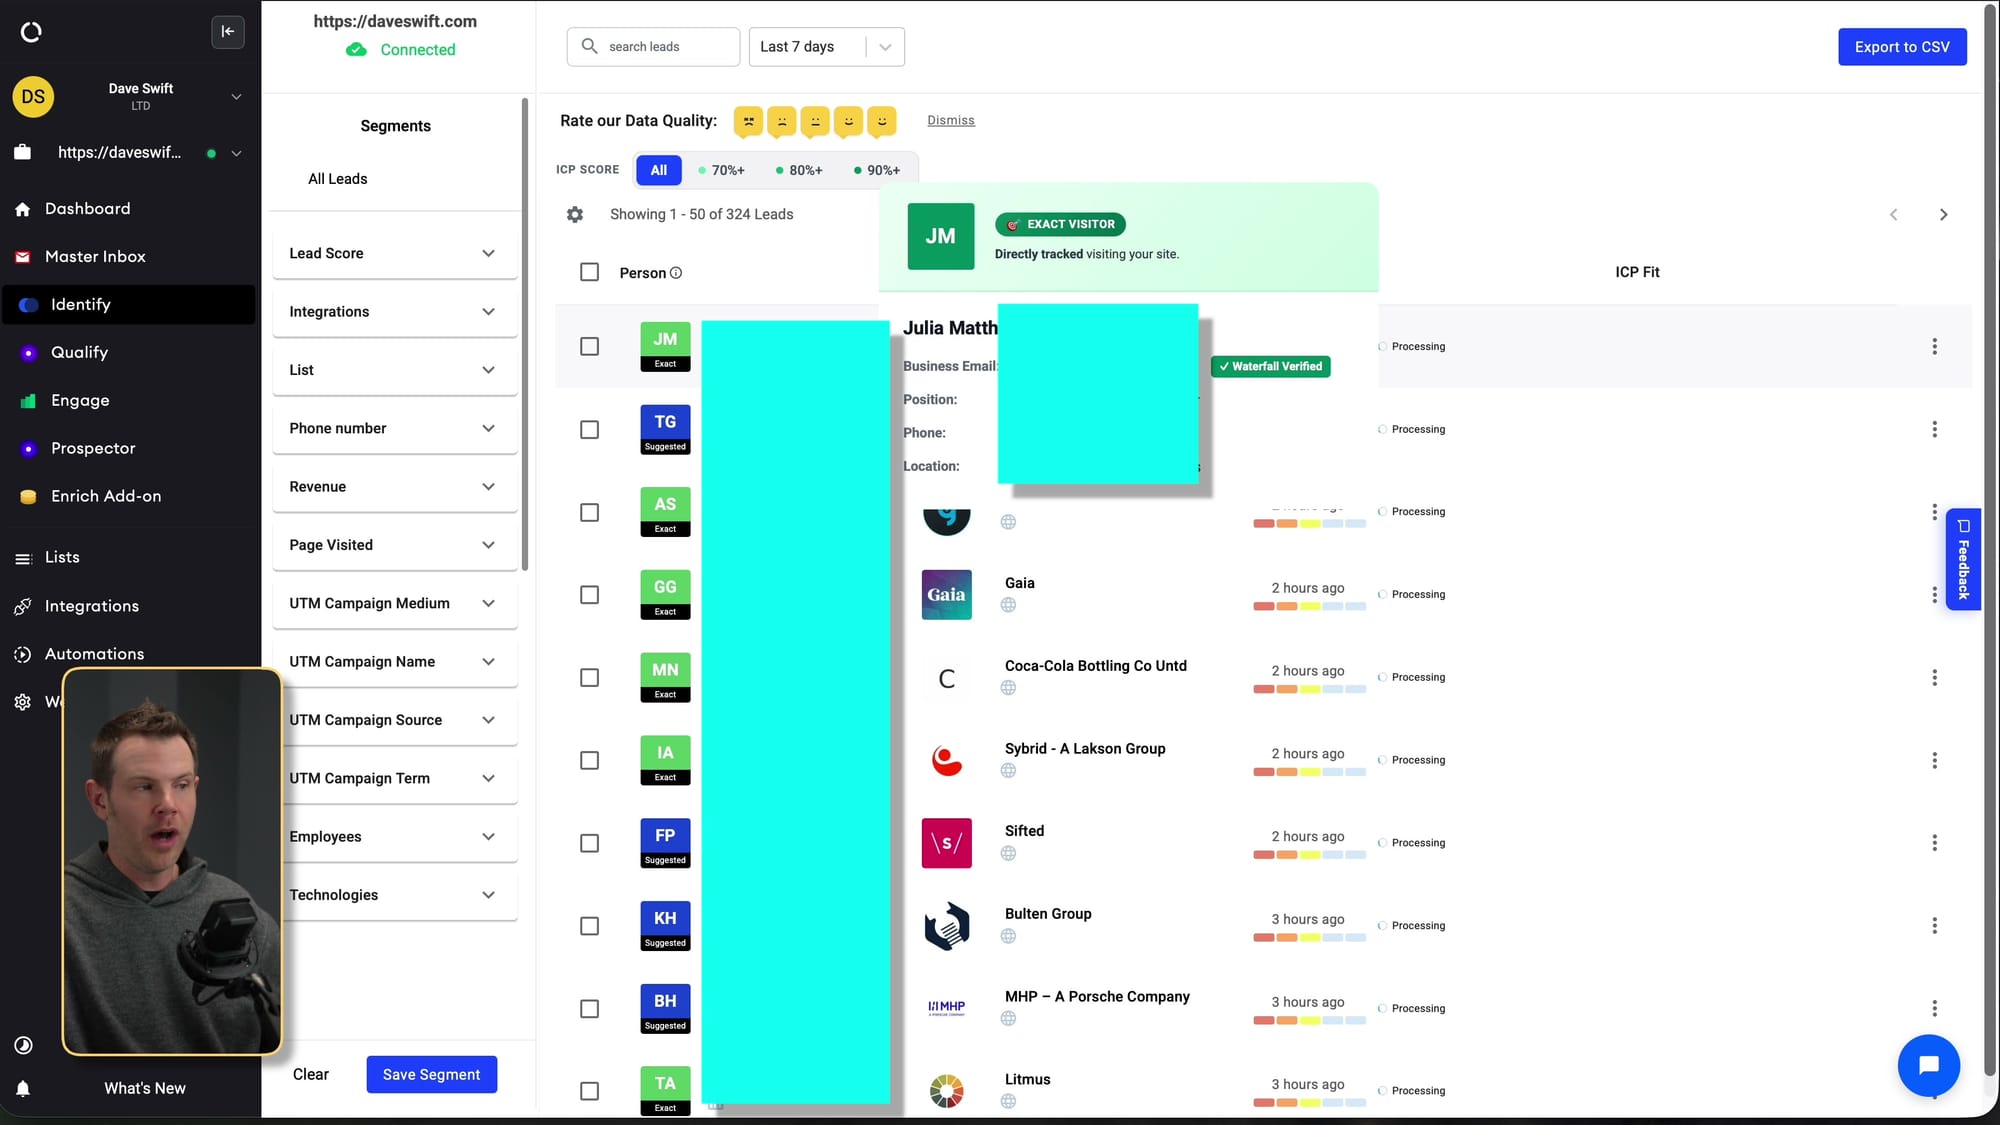Check the KH lead row checkbox

589,926
